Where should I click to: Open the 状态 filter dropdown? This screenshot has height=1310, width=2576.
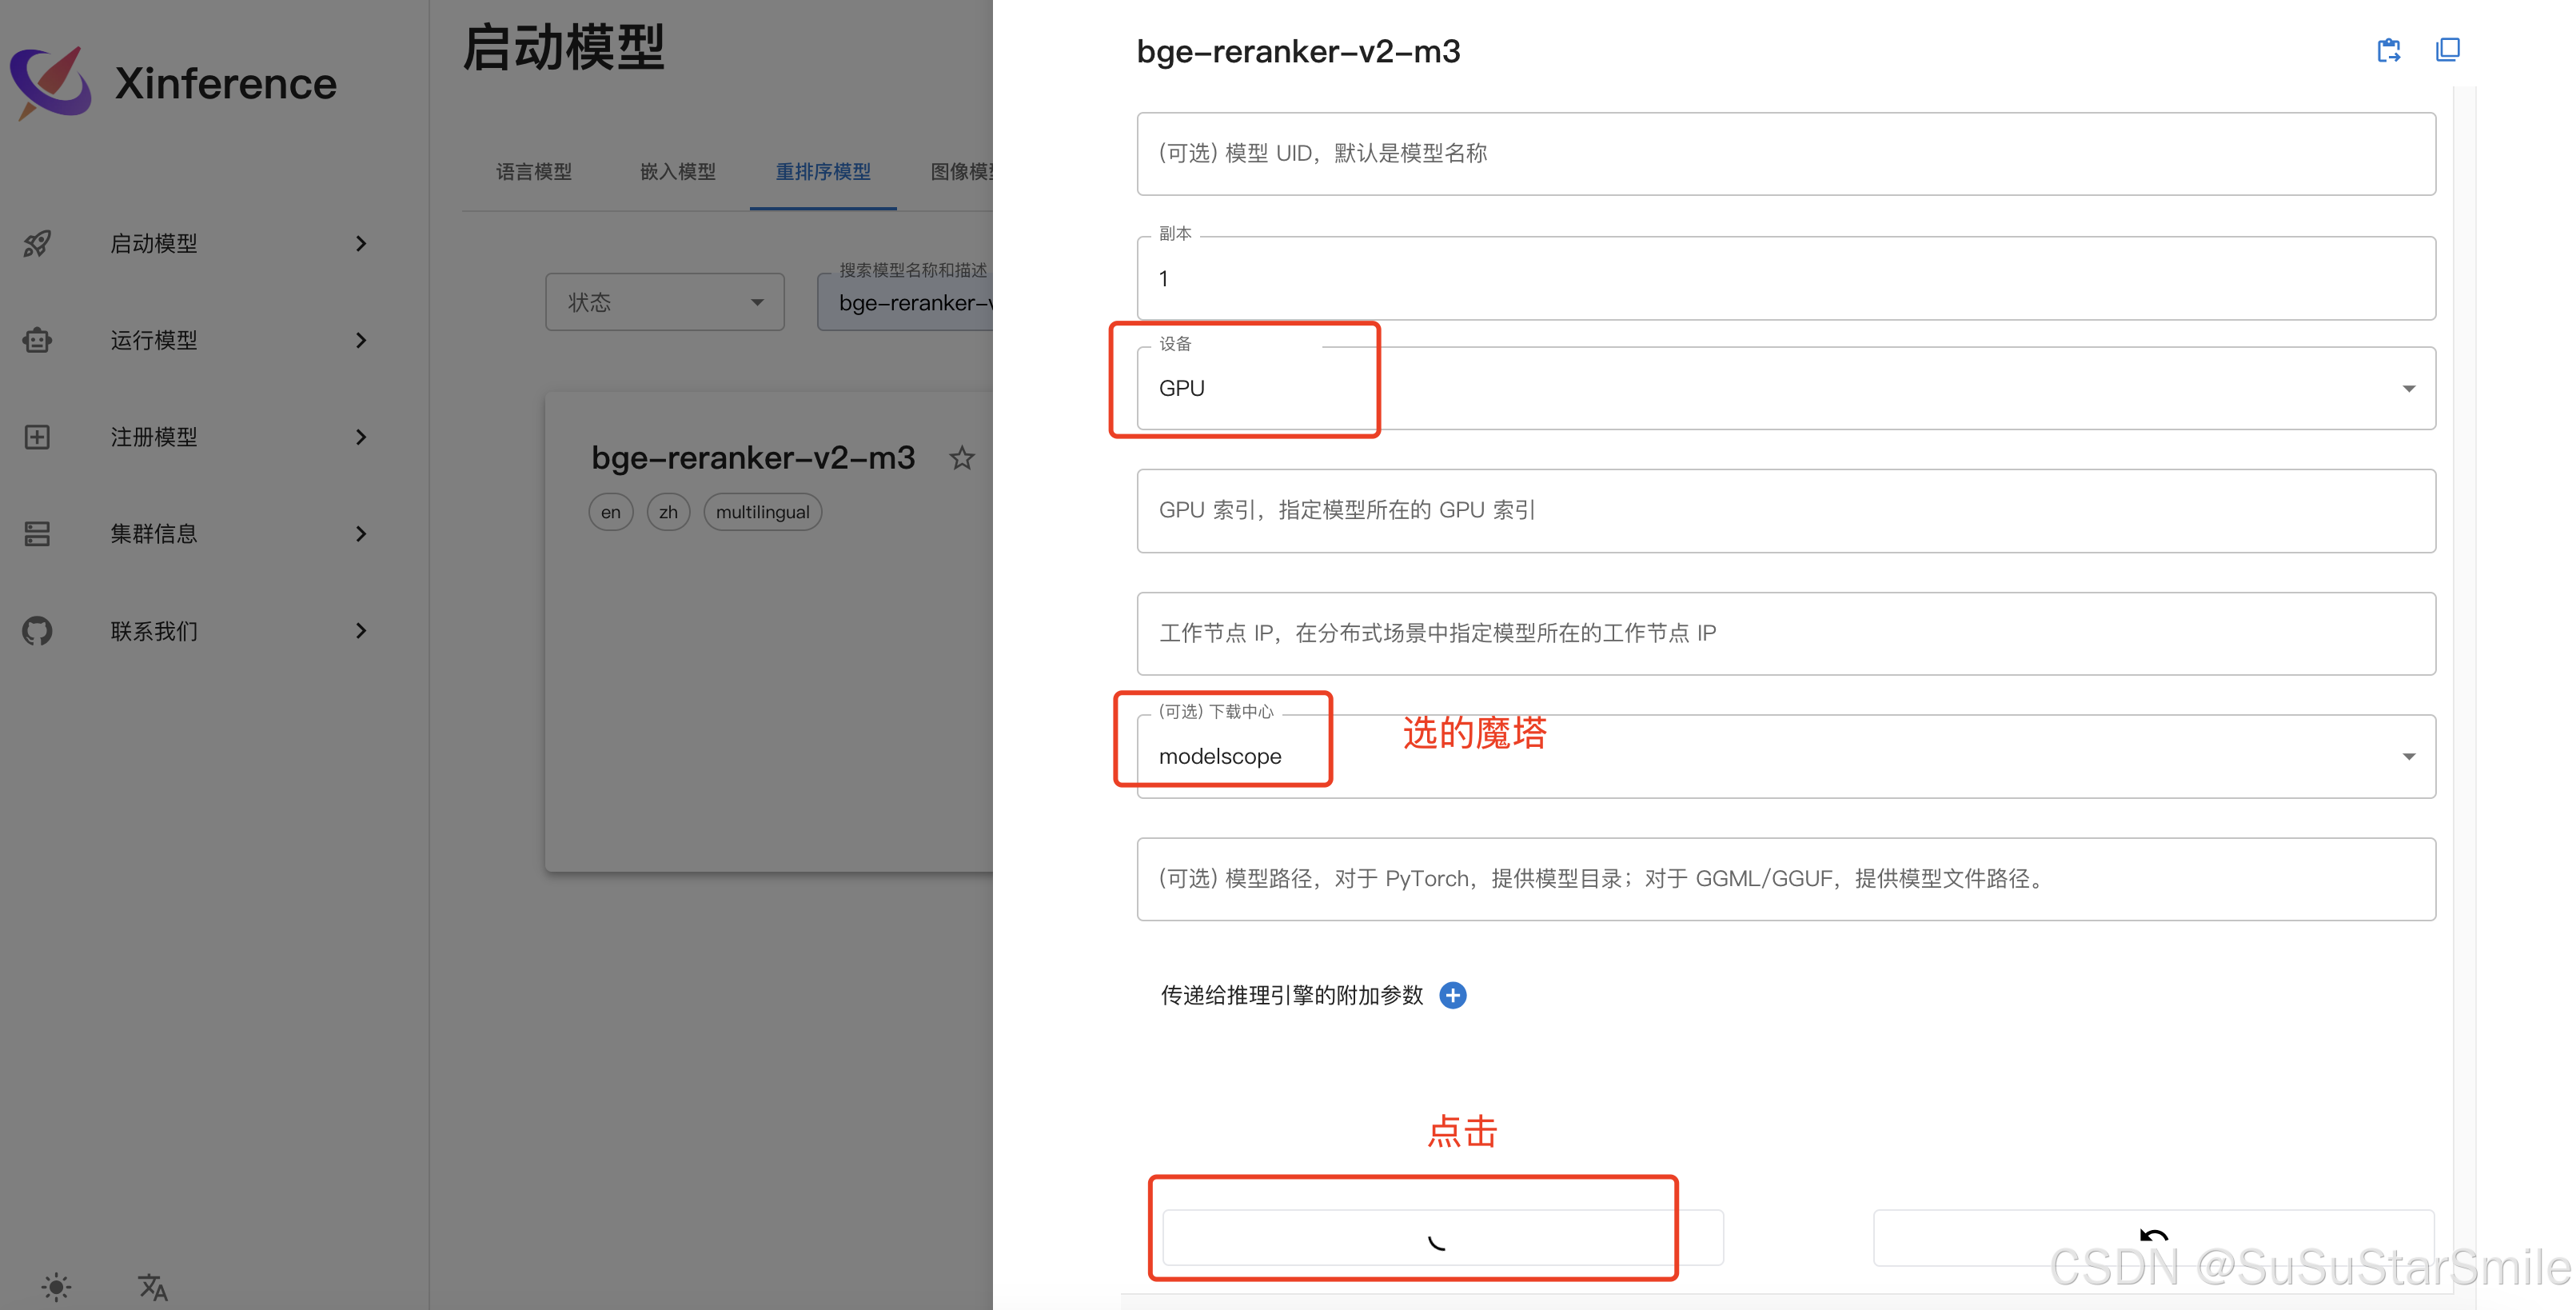665,302
